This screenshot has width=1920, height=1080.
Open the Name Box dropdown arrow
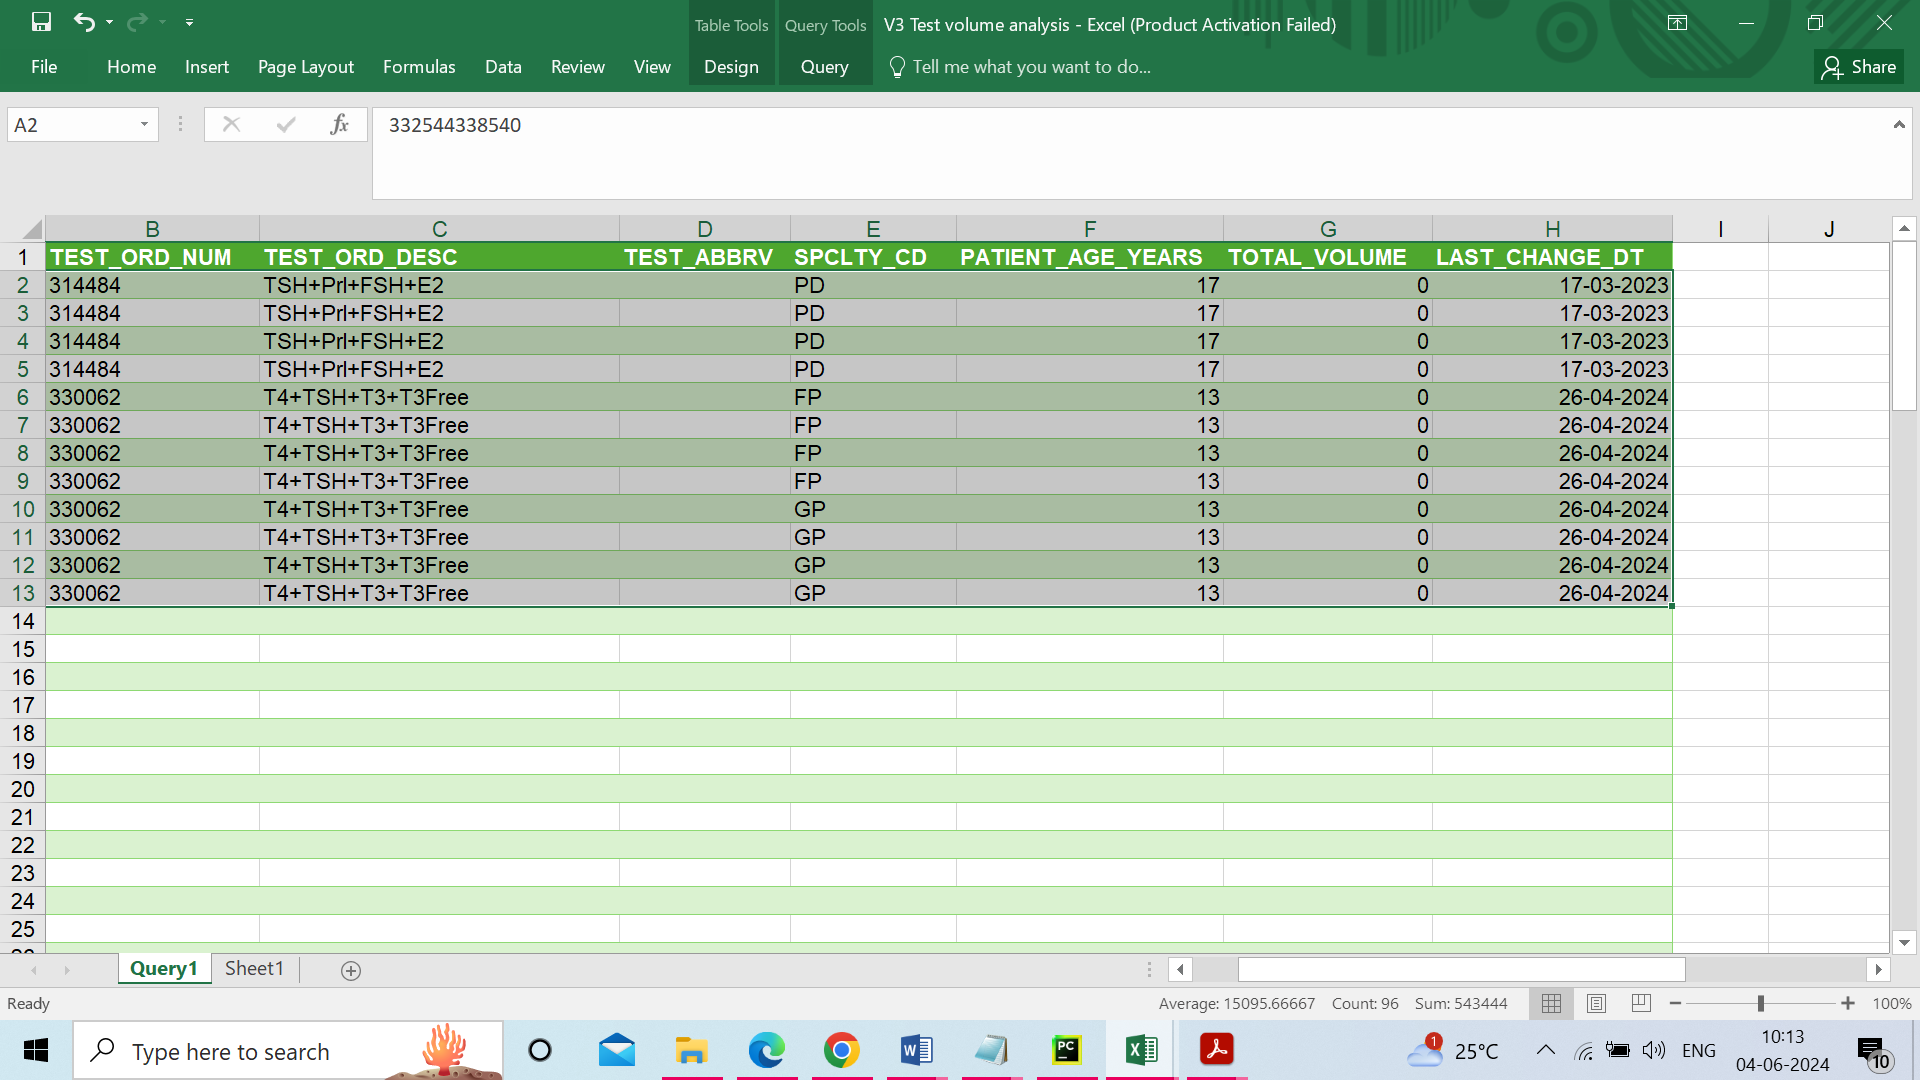click(x=144, y=125)
